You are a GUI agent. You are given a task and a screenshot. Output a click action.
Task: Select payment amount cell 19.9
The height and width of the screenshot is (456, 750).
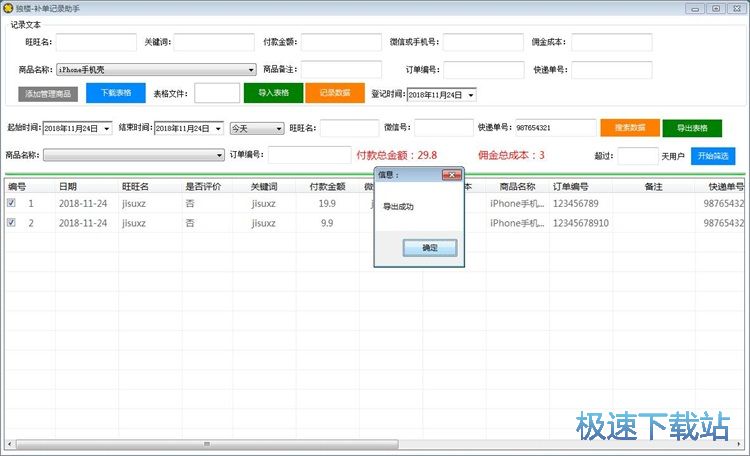coord(327,203)
